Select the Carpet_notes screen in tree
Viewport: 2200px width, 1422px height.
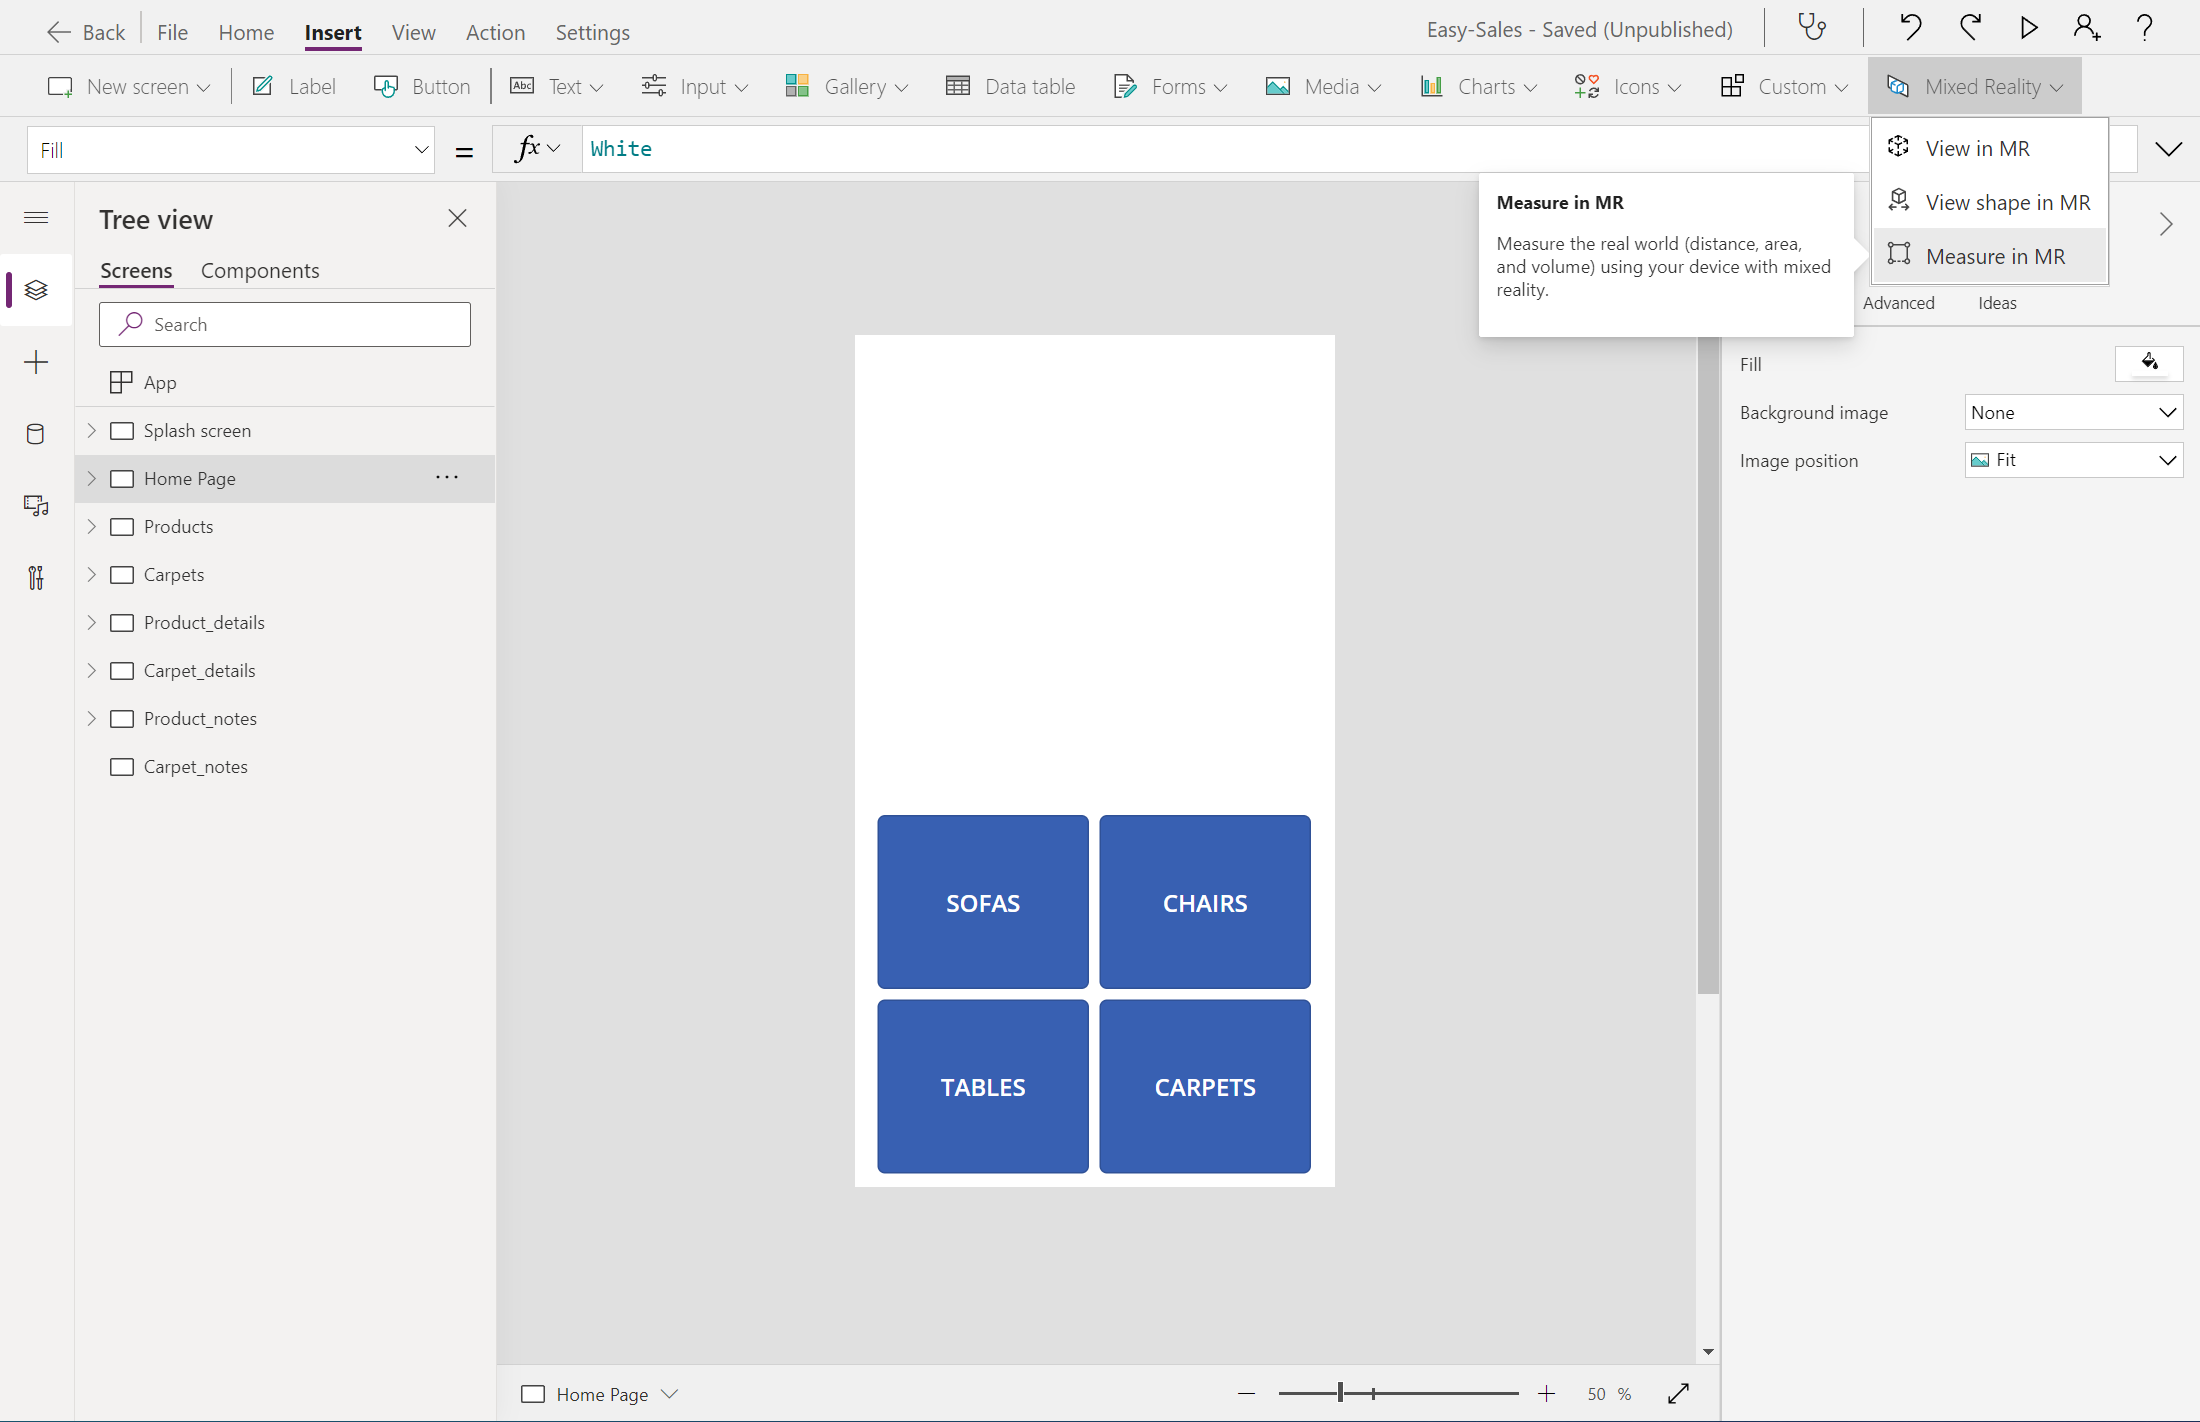click(x=196, y=767)
